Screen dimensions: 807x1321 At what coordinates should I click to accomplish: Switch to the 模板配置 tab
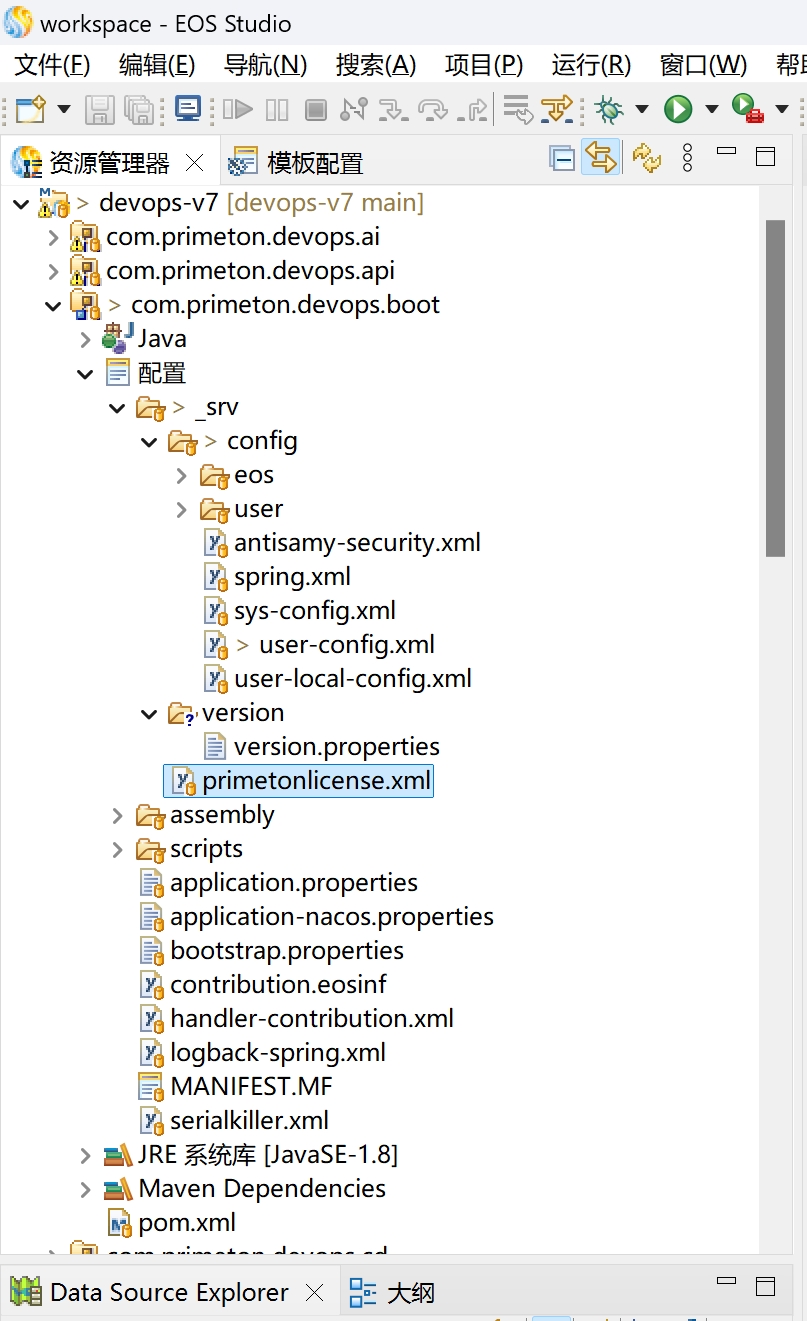click(x=314, y=162)
